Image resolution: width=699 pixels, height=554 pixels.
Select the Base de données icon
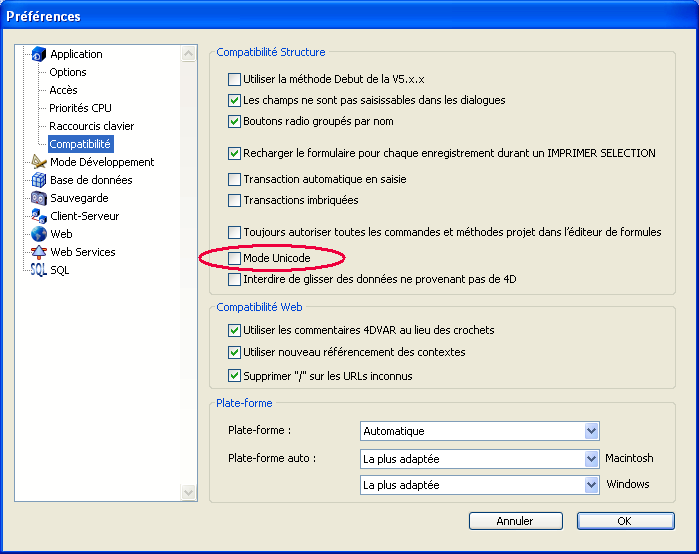[x=39, y=180]
